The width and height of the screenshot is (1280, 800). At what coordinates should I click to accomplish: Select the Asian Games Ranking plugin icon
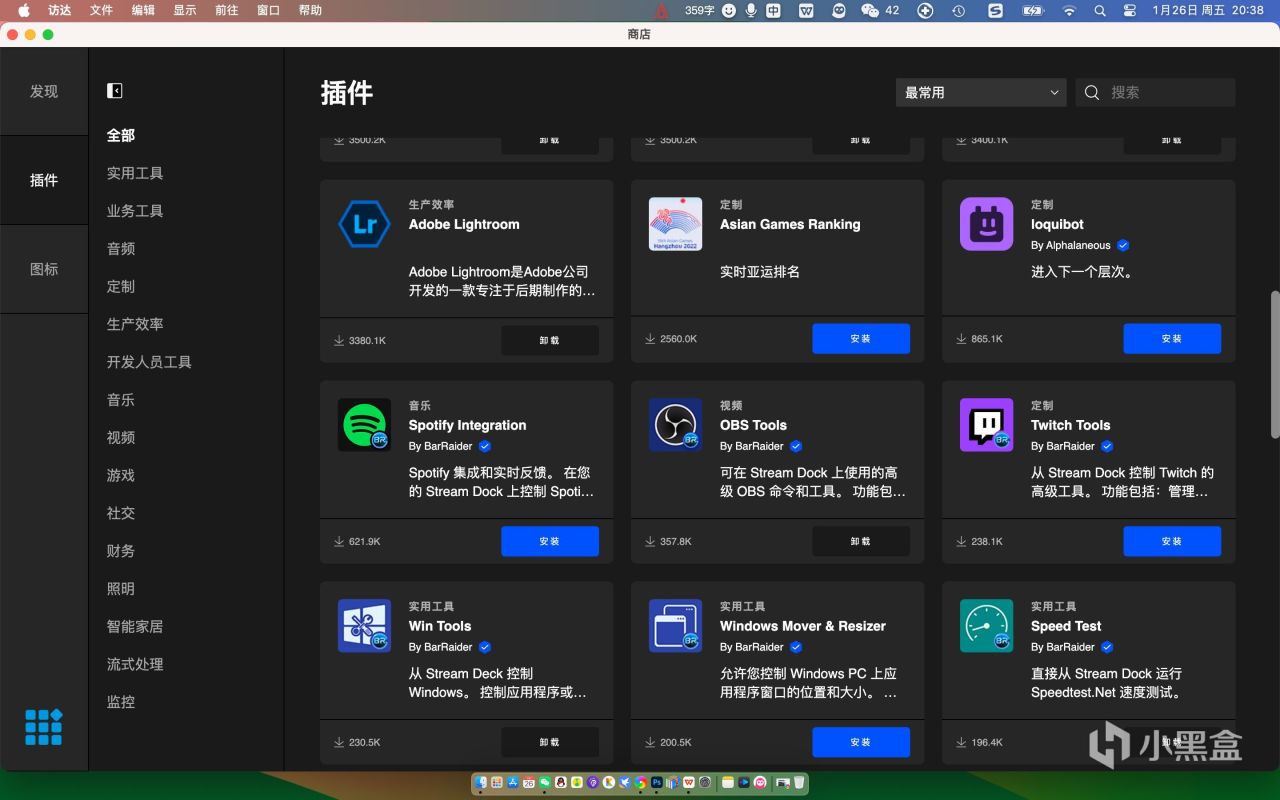(x=675, y=224)
